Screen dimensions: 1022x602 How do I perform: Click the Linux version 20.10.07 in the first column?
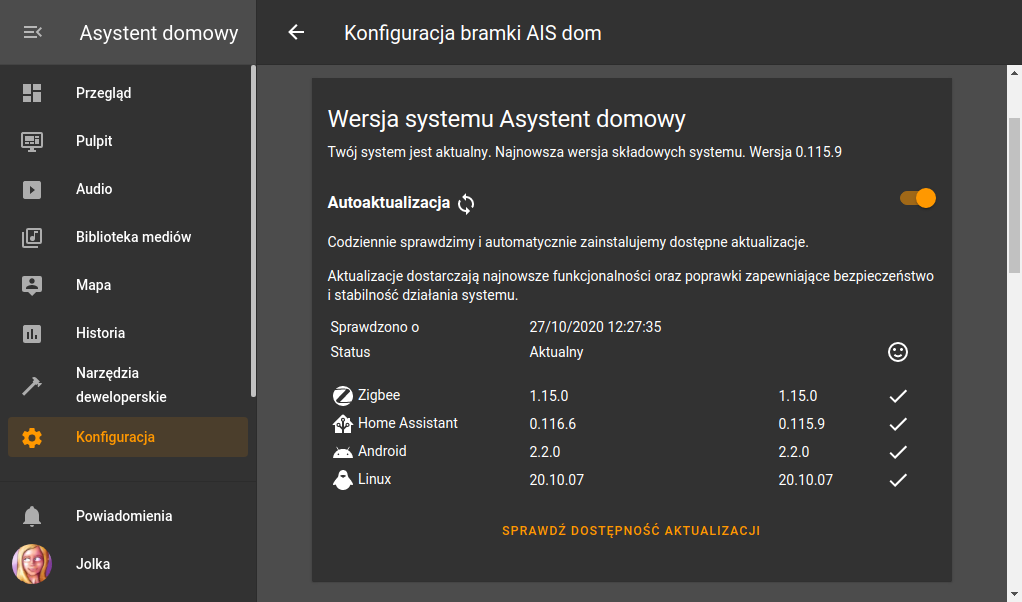[x=557, y=480]
